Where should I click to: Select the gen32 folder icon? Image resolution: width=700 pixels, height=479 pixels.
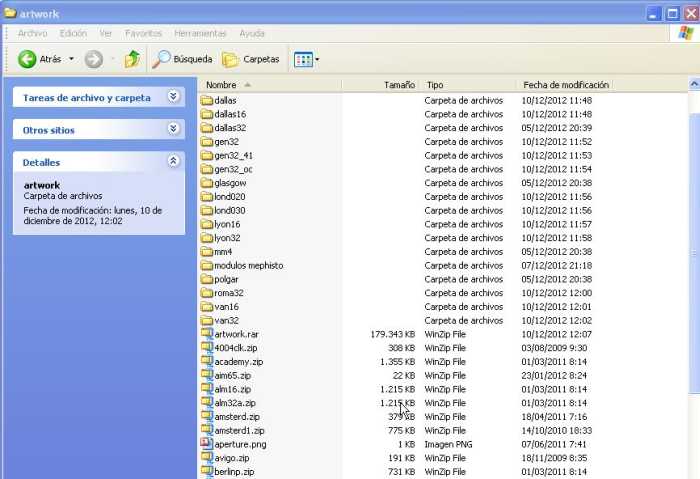click(207, 142)
